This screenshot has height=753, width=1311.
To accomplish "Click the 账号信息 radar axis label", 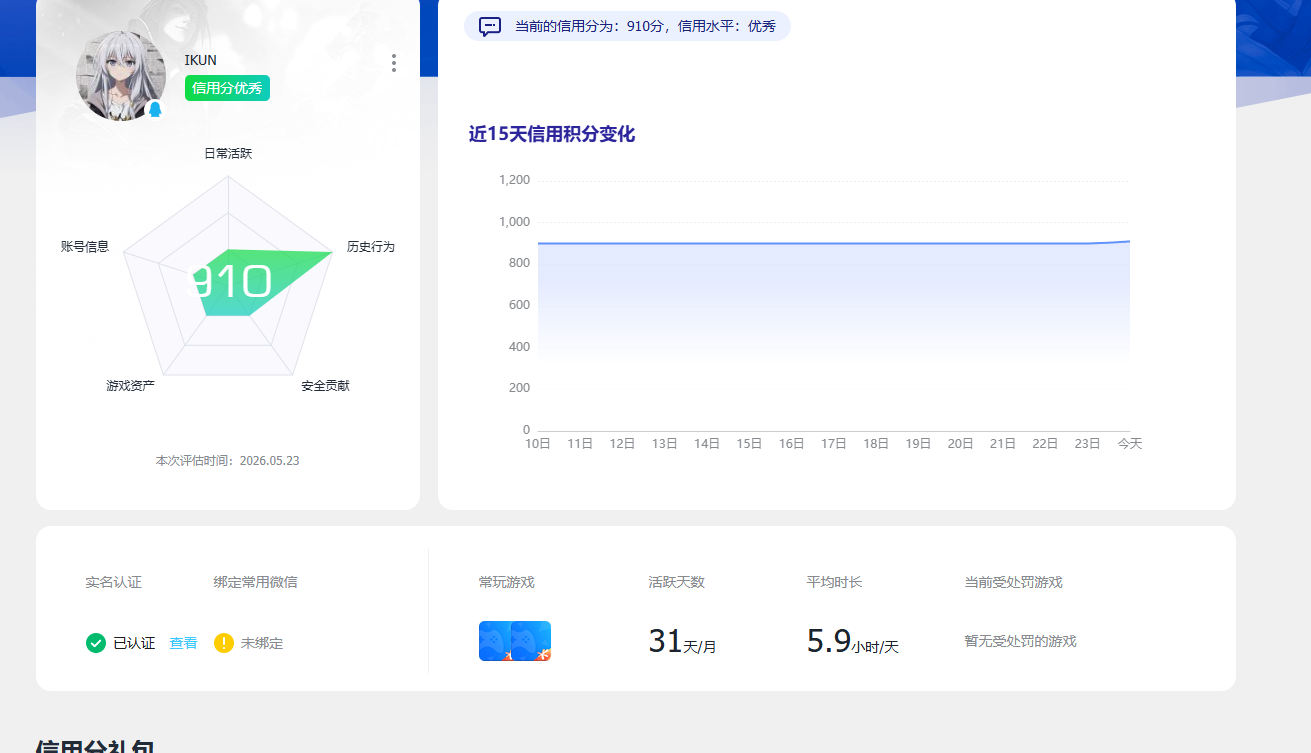I will point(85,247).
